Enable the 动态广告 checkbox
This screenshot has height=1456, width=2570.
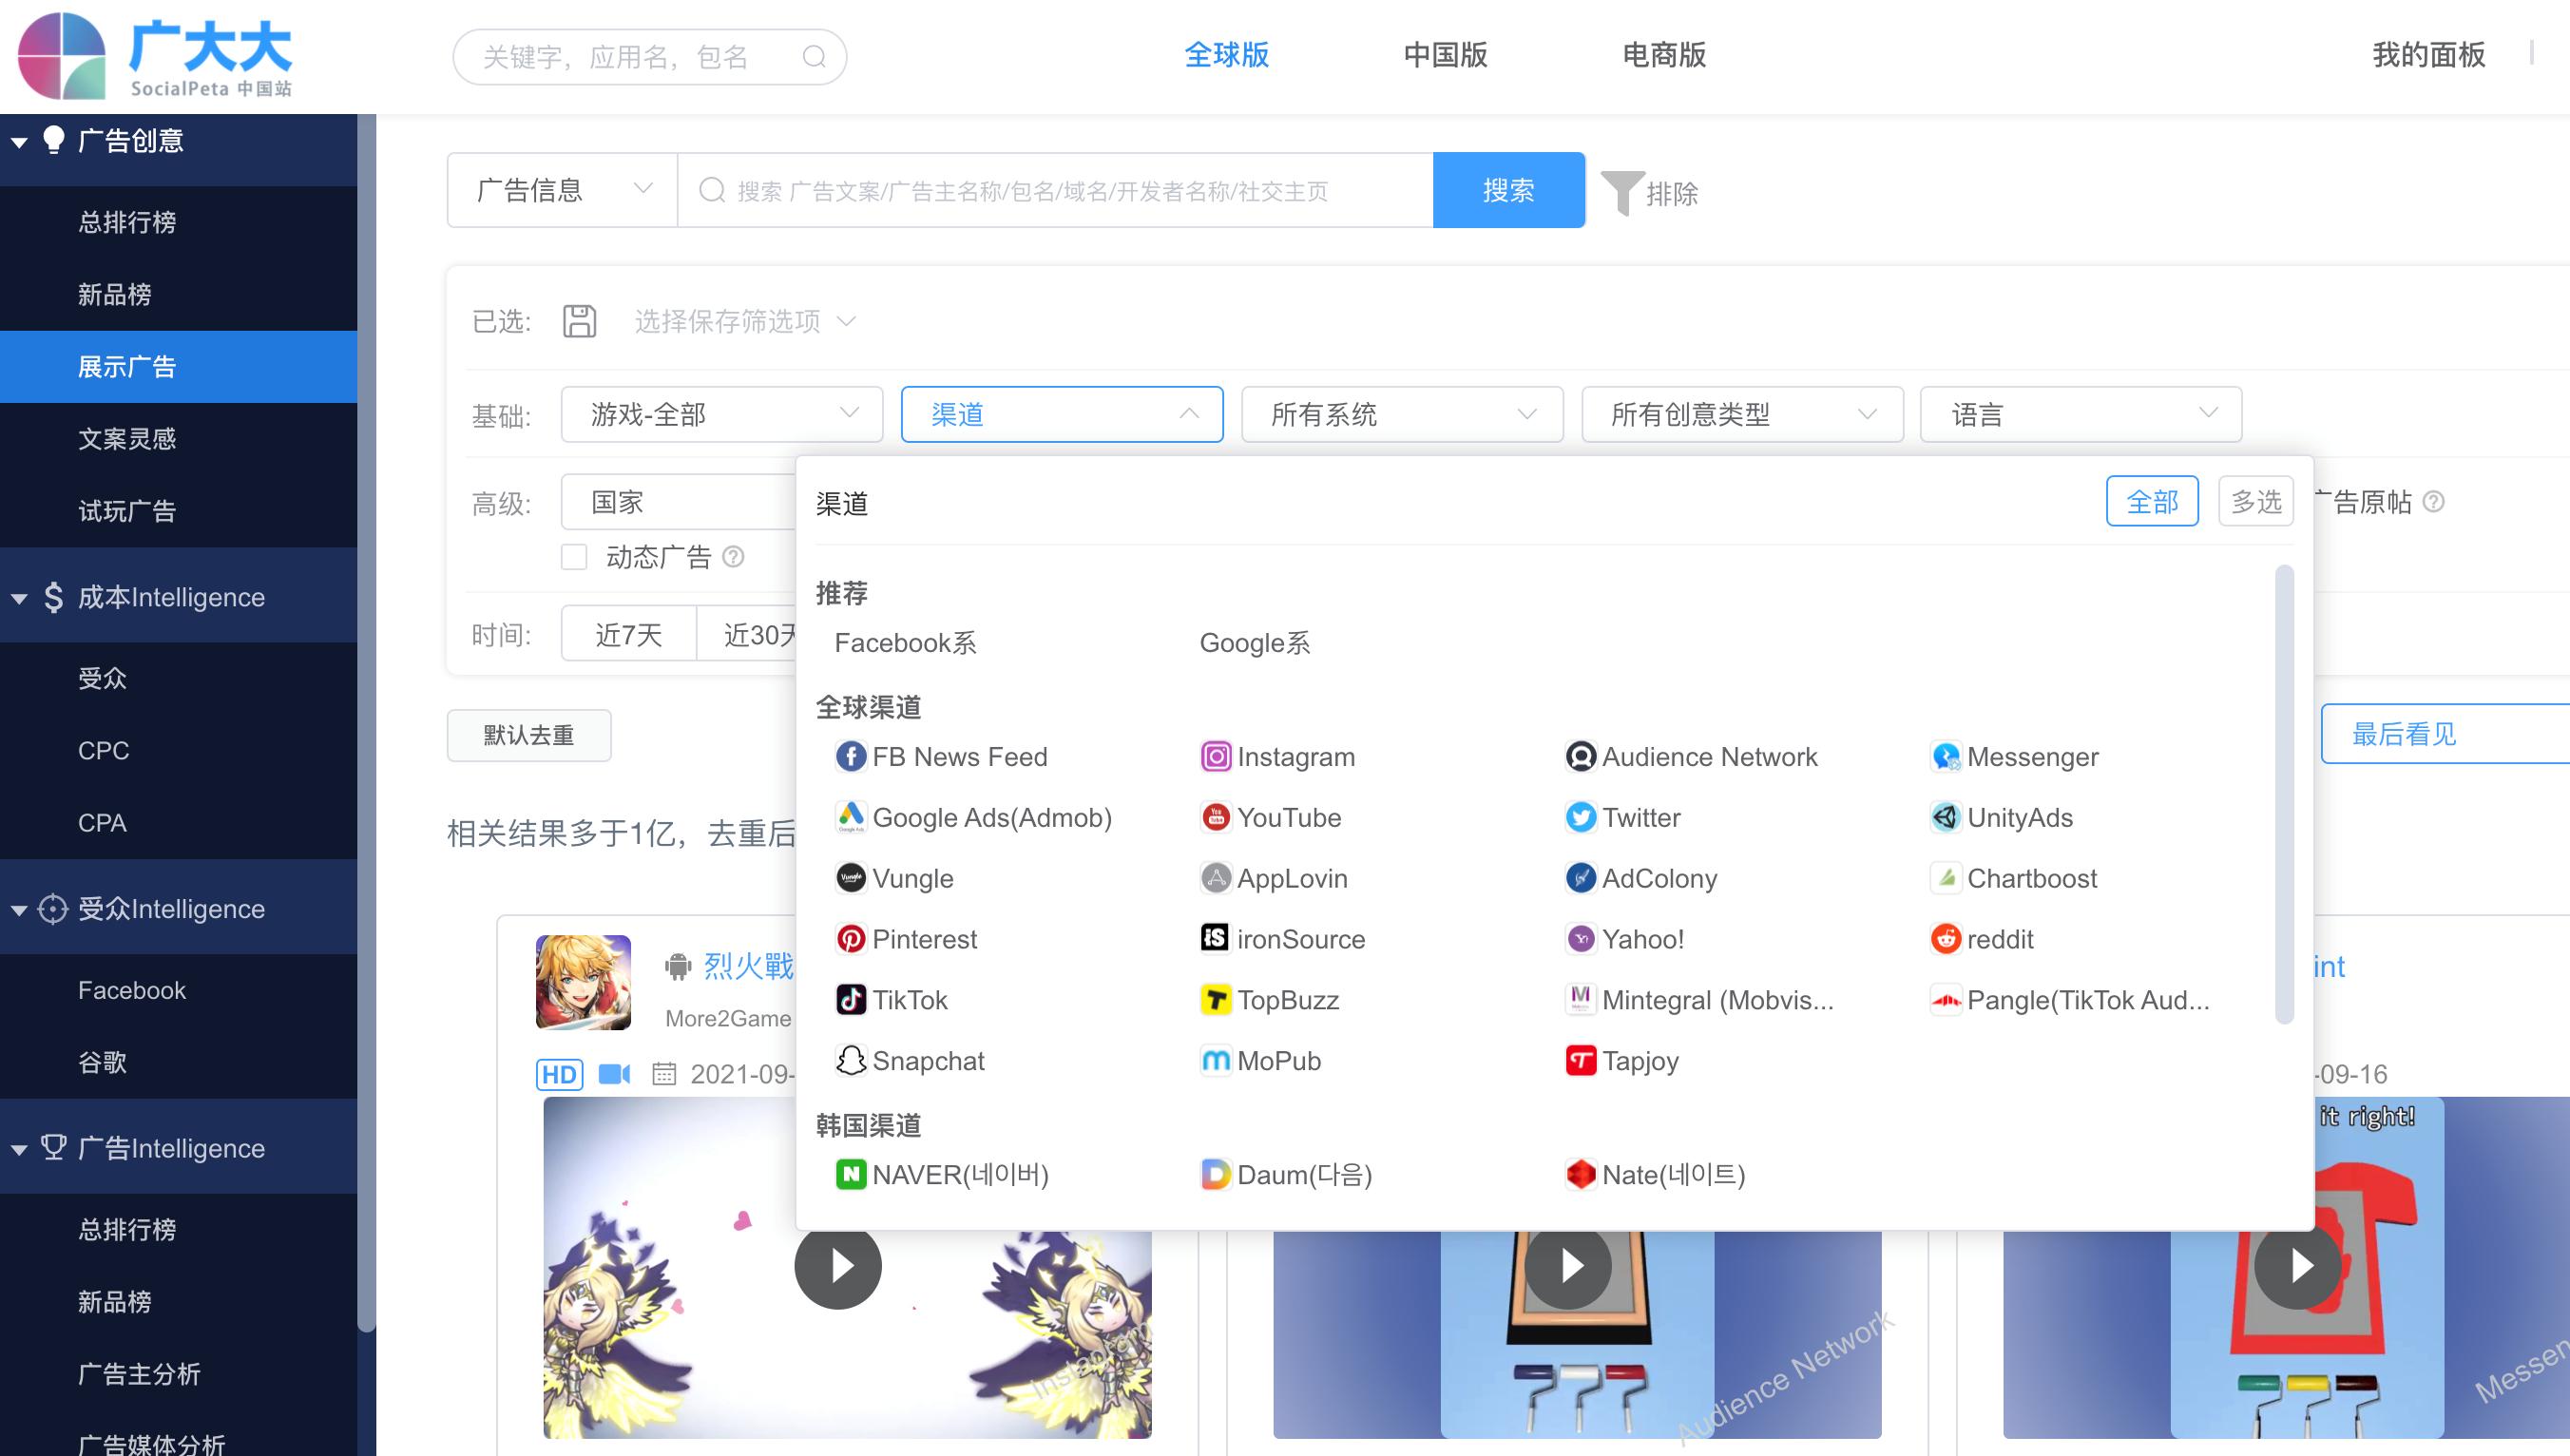(574, 557)
